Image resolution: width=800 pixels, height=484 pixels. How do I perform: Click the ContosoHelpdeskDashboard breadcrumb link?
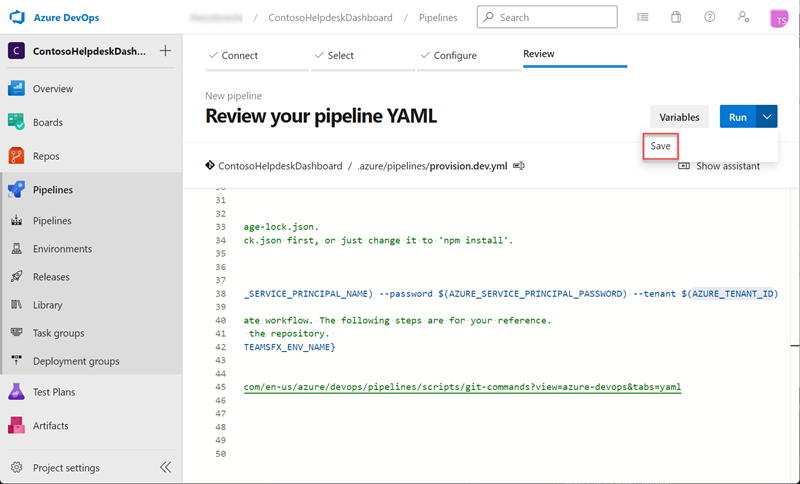coord(330,17)
